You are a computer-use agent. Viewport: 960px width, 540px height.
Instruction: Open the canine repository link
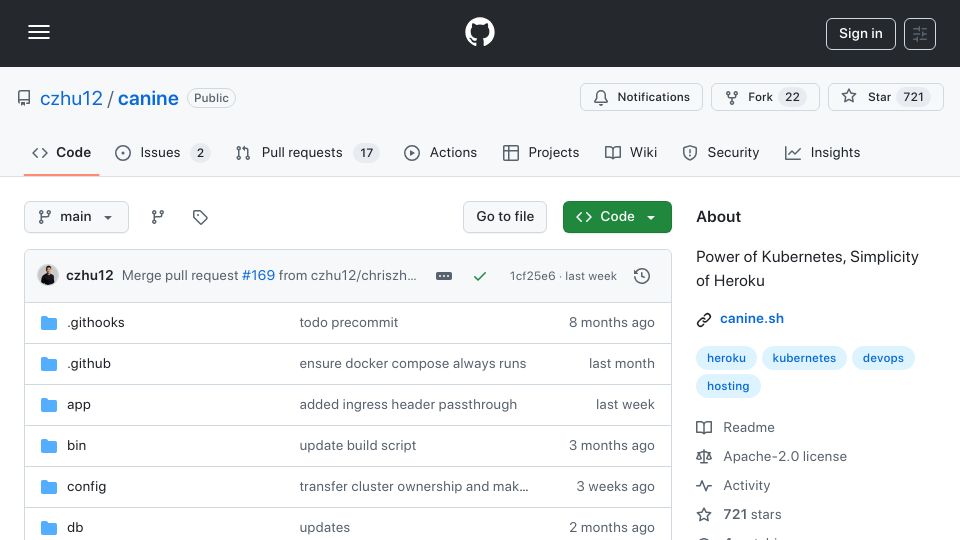click(x=148, y=98)
